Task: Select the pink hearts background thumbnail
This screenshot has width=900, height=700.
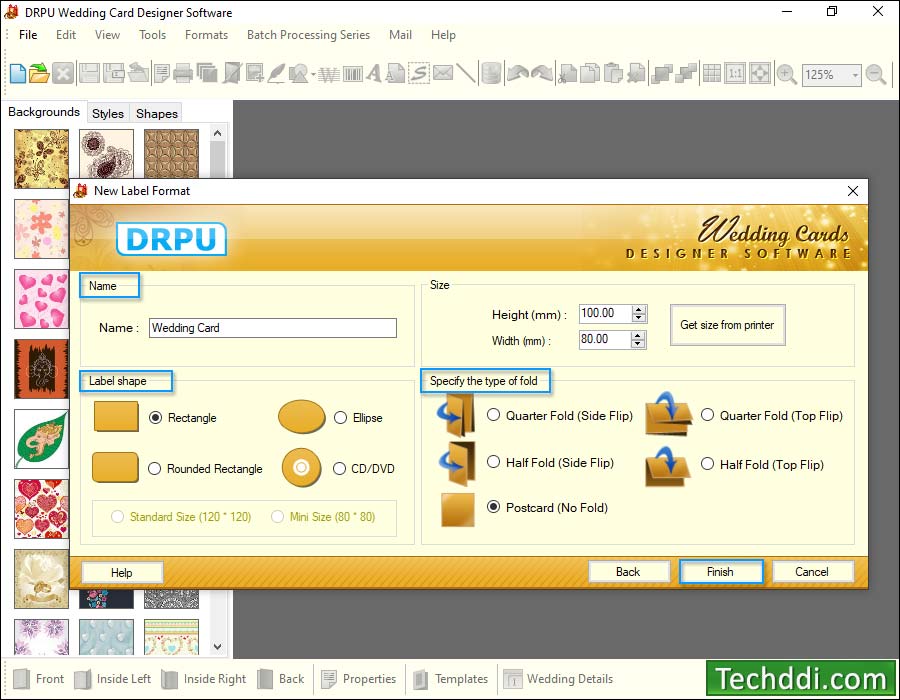Action: [41, 300]
